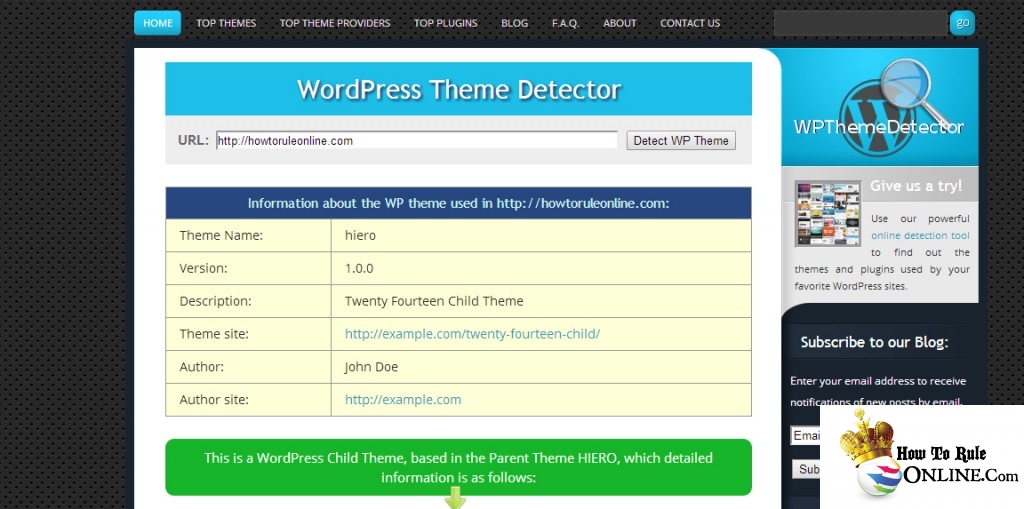1024x509 pixels.
Task: Open the ABOUT page
Action: (620, 23)
